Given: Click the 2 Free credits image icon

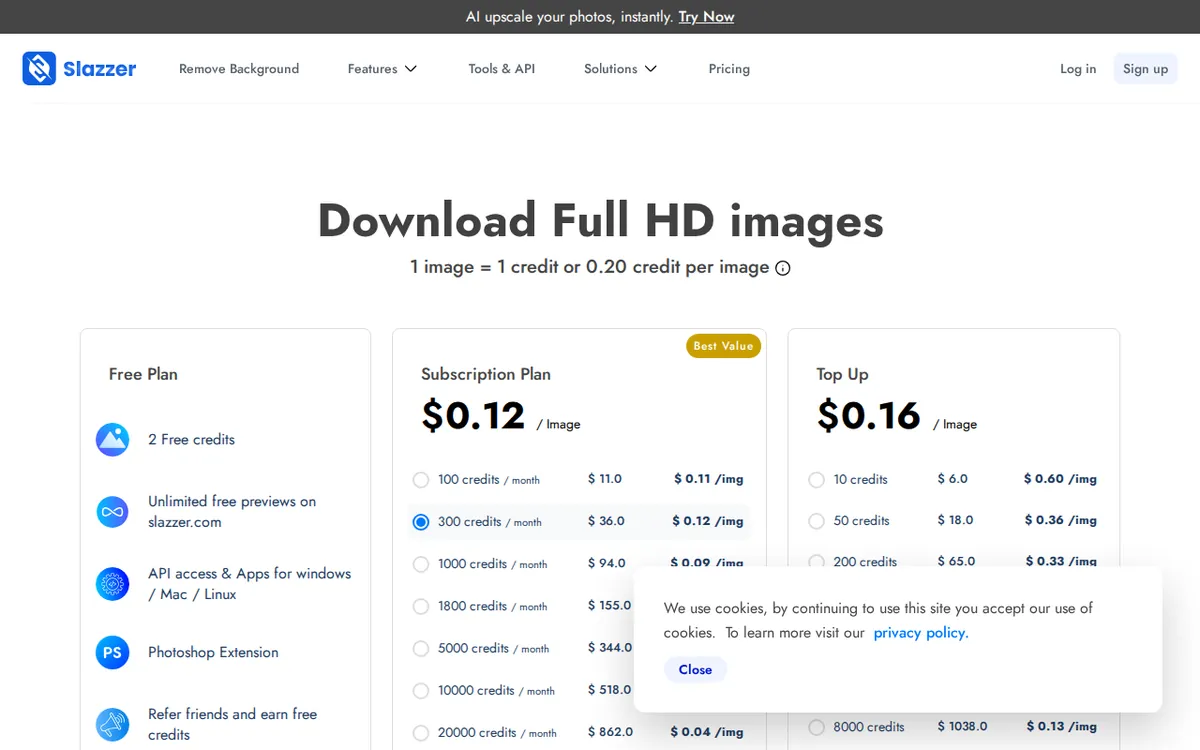Looking at the screenshot, I should 112,439.
